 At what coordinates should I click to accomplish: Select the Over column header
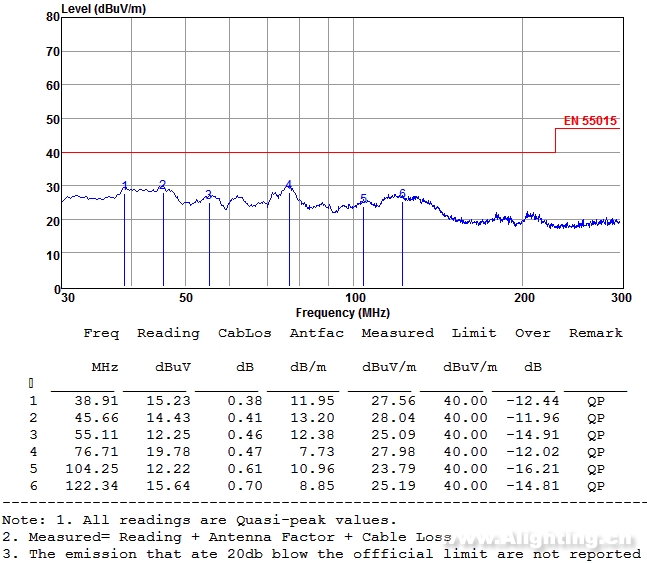coord(533,333)
